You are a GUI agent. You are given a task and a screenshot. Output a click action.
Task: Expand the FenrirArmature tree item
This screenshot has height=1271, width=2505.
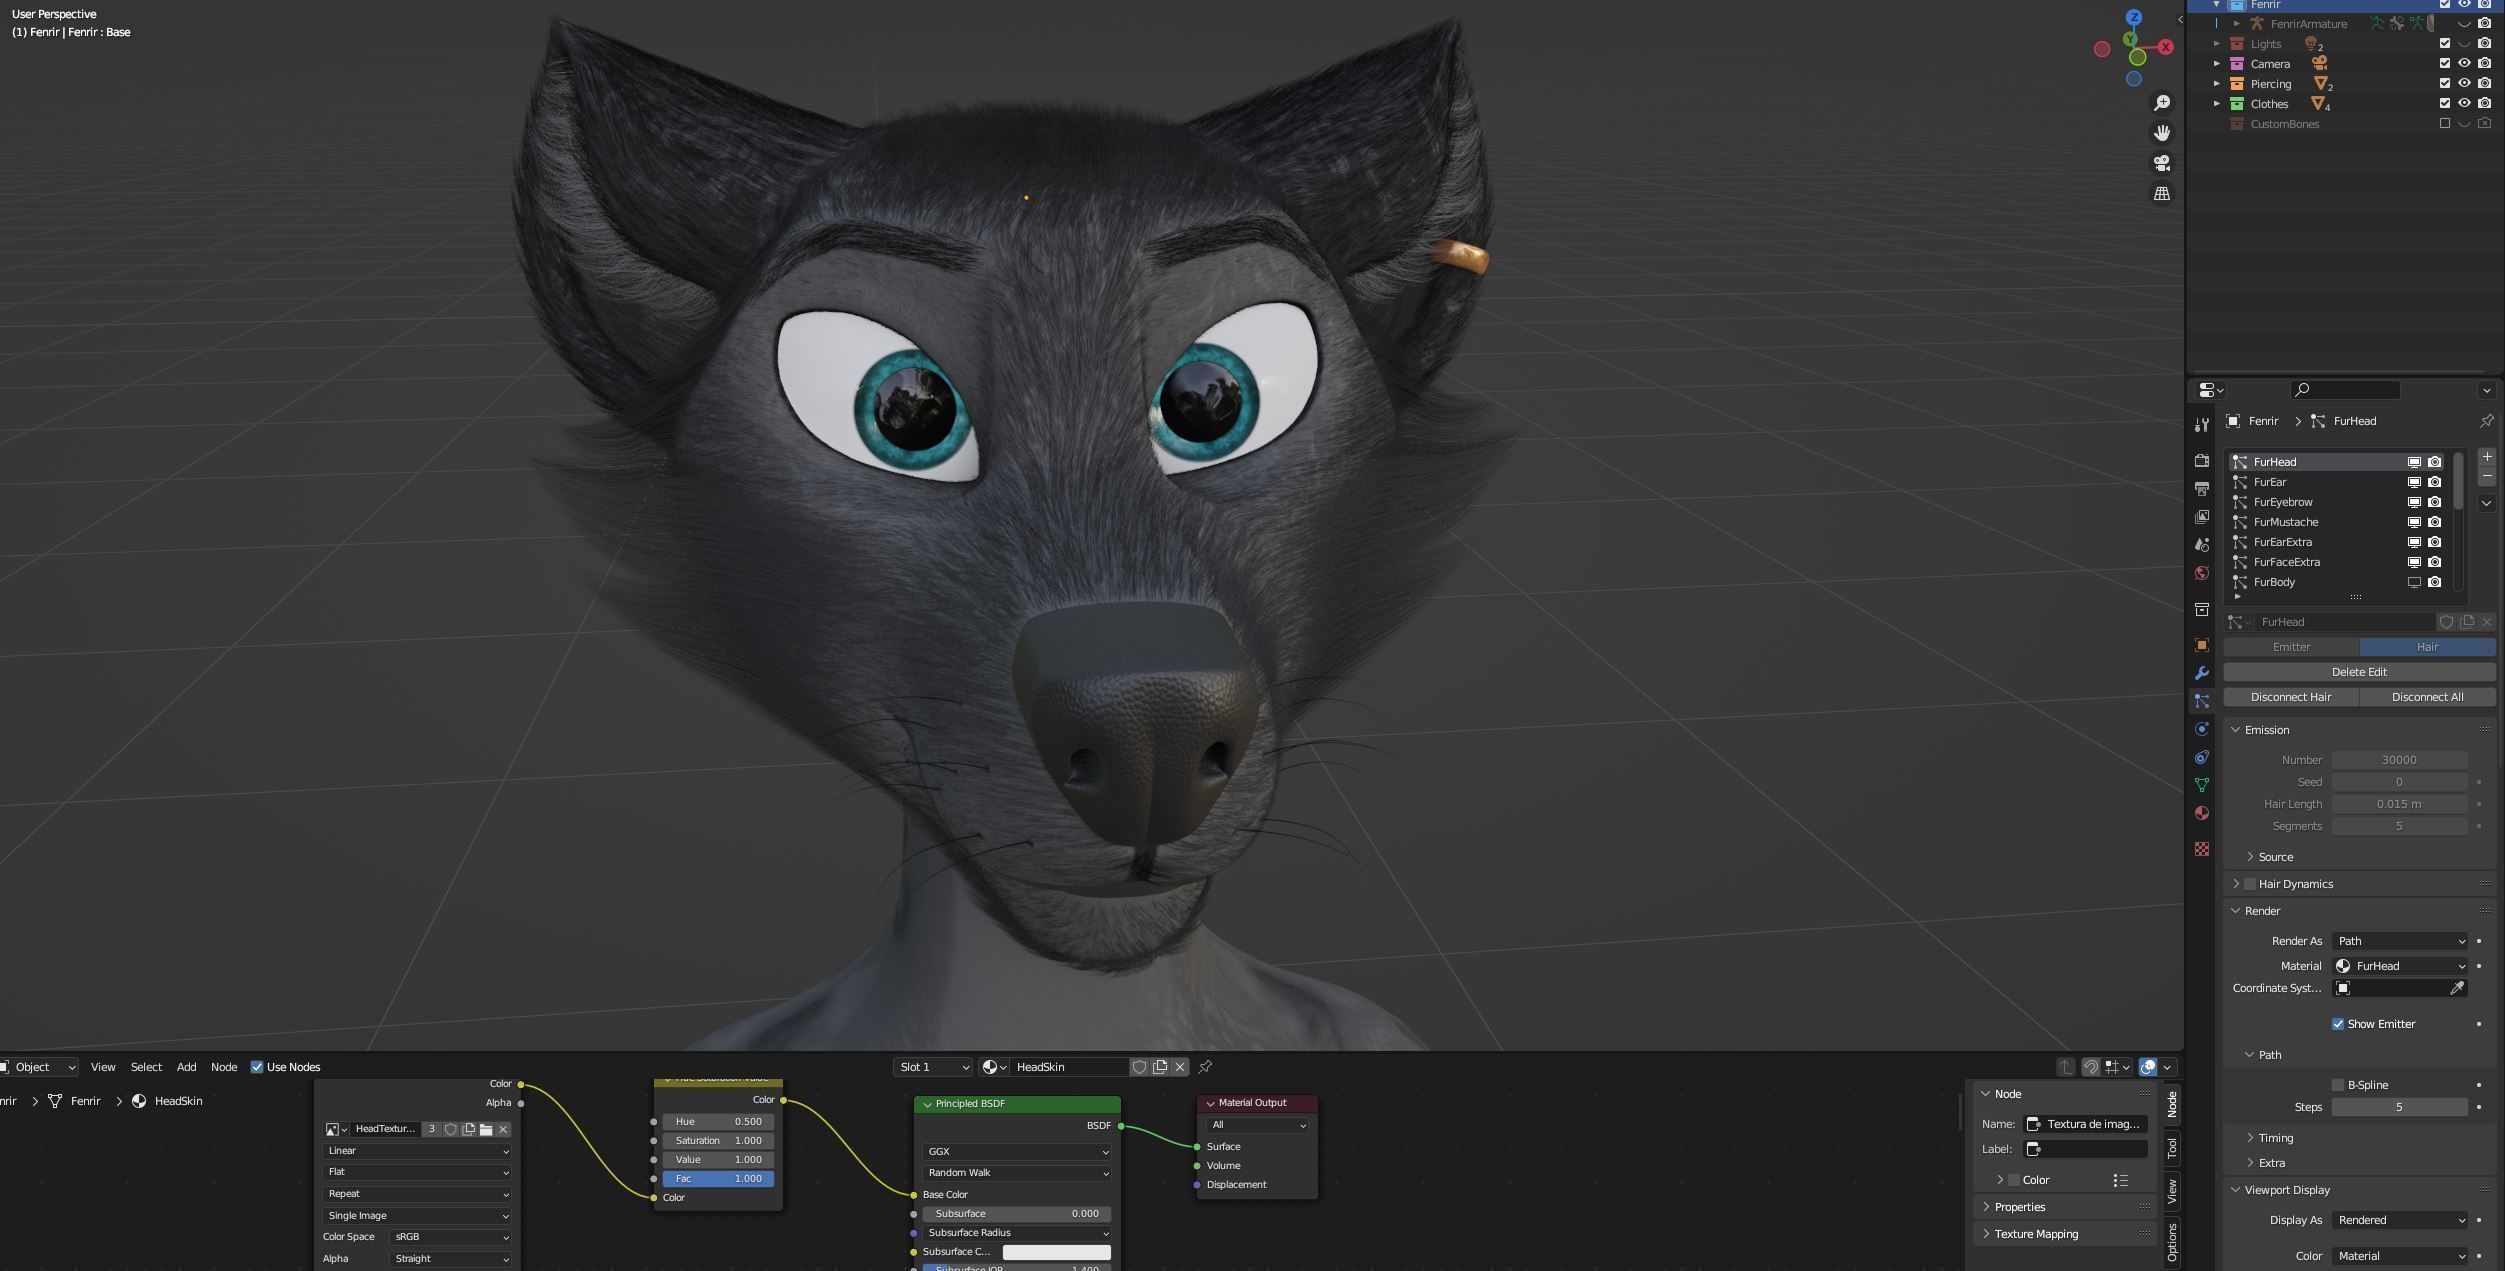pos(2237,24)
